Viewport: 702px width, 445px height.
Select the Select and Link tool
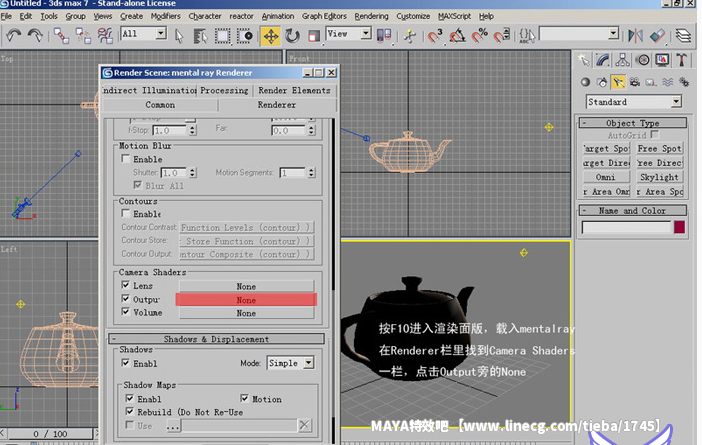point(61,35)
